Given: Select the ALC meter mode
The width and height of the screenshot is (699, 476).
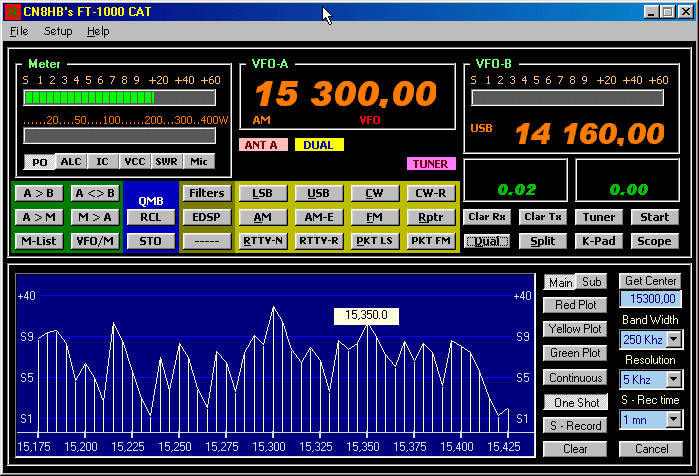Looking at the screenshot, I should [x=71, y=161].
